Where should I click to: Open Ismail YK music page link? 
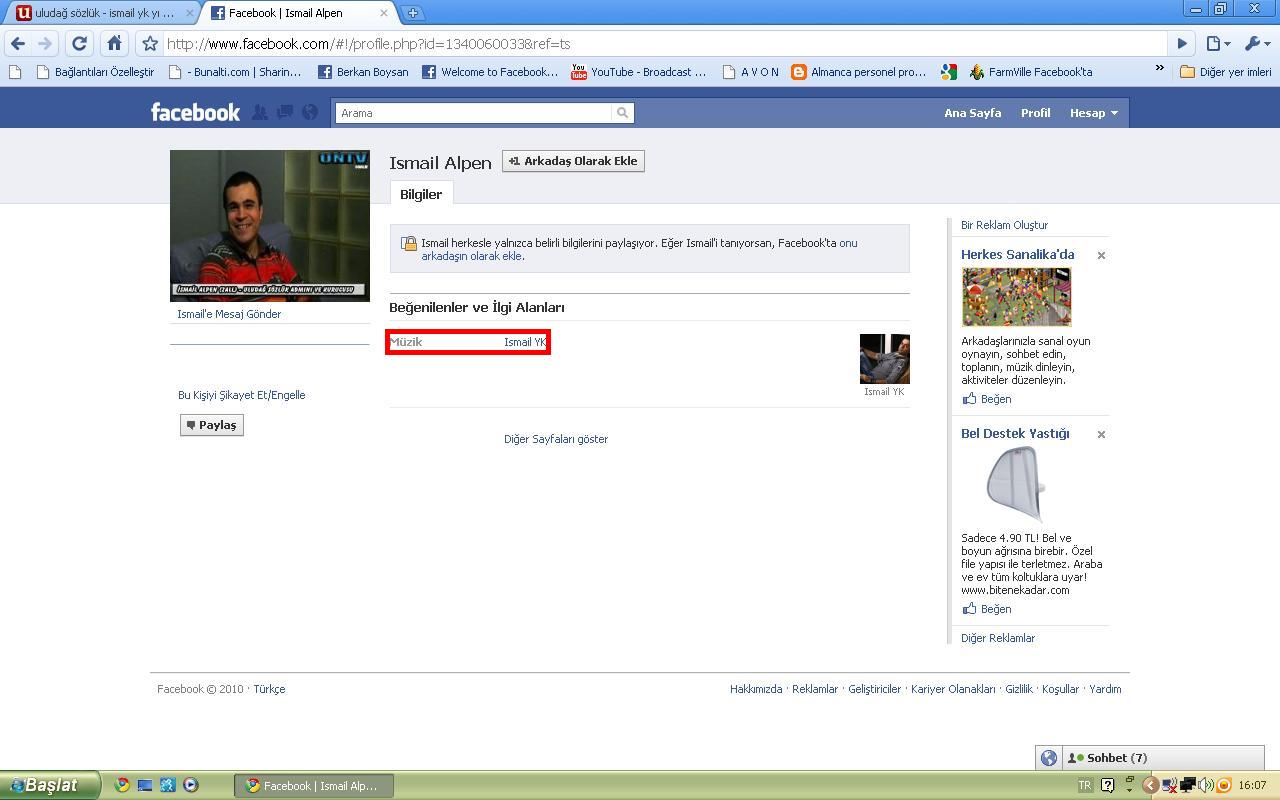525,342
